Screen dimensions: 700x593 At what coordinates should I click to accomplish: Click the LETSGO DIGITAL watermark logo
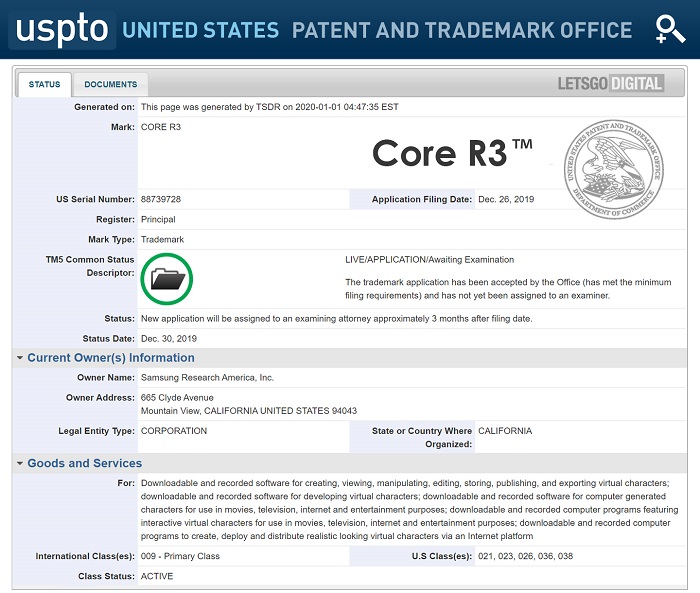coord(609,84)
